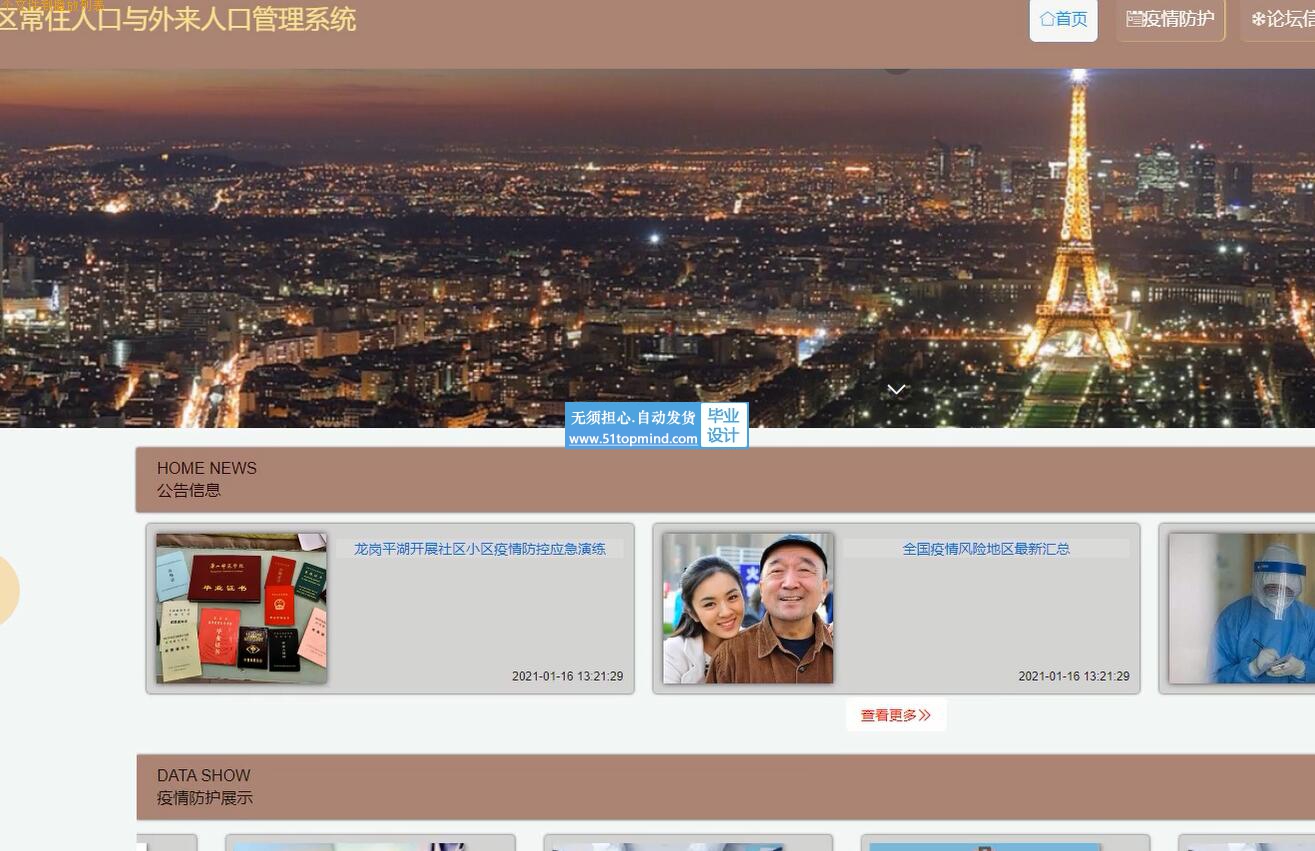The width and height of the screenshot is (1315, 851).
Task: Open the smiling couple photo thumbnail
Action: tap(748, 608)
